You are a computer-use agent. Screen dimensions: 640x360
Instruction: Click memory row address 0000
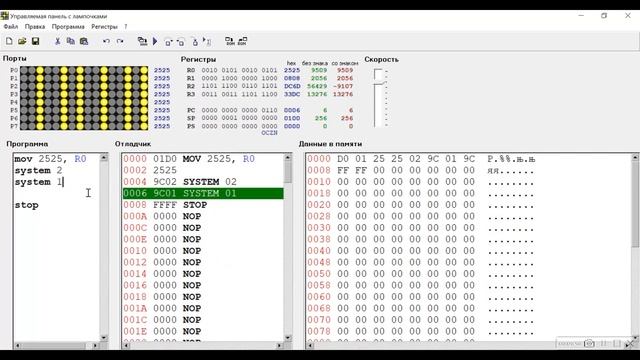point(319,159)
